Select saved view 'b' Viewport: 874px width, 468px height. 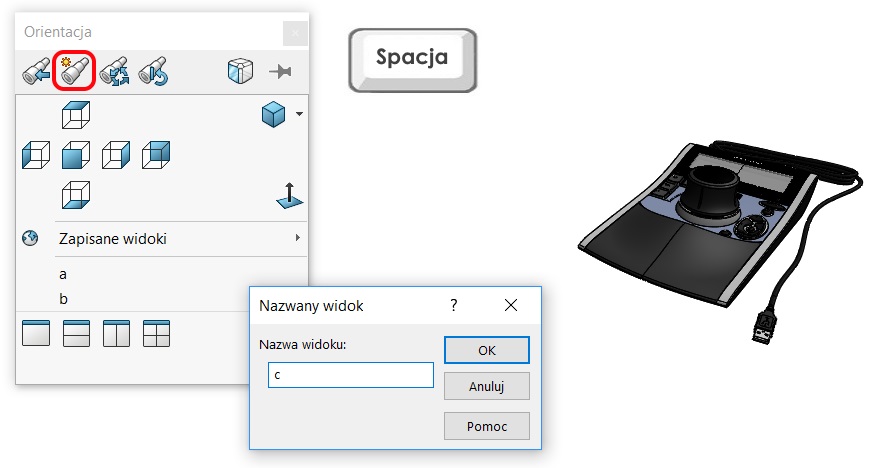tap(63, 299)
